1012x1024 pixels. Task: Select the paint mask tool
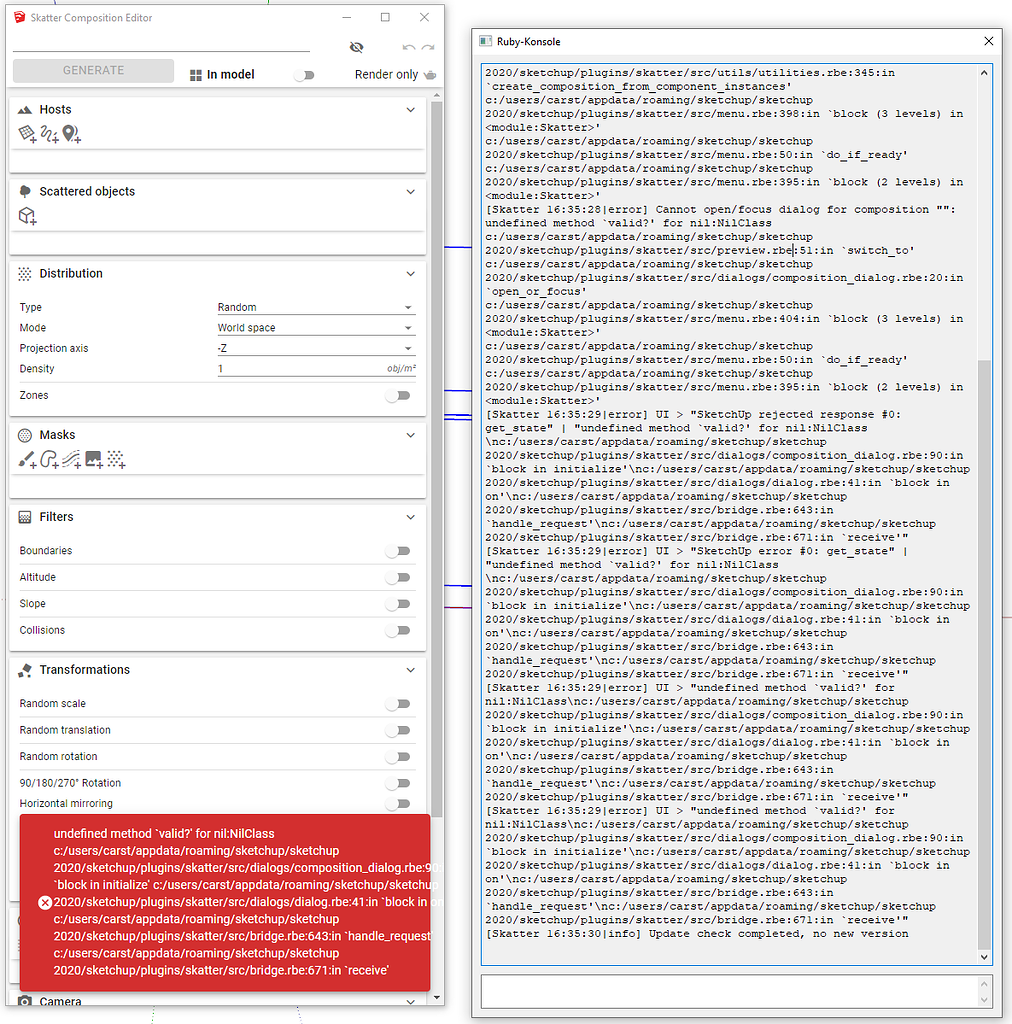tap(25, 459)
